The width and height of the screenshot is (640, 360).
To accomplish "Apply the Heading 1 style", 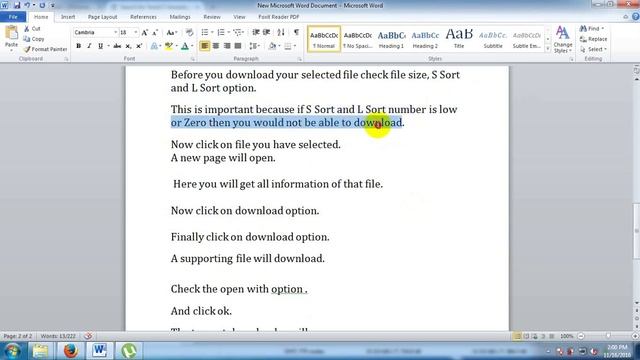I will click(391, 39).
